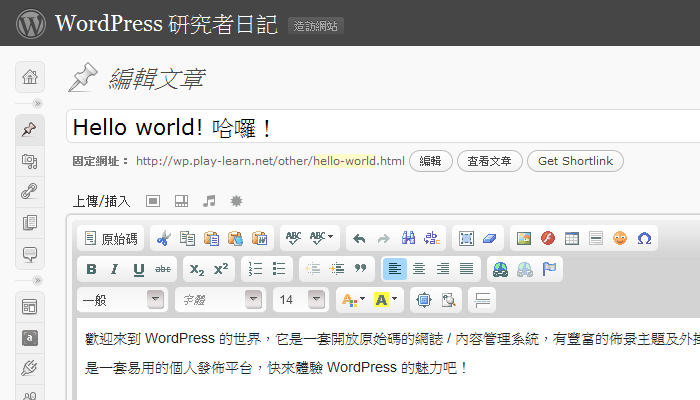Click the add image upload icon
This screenshot has height=400, width=700.
(153, 201)
